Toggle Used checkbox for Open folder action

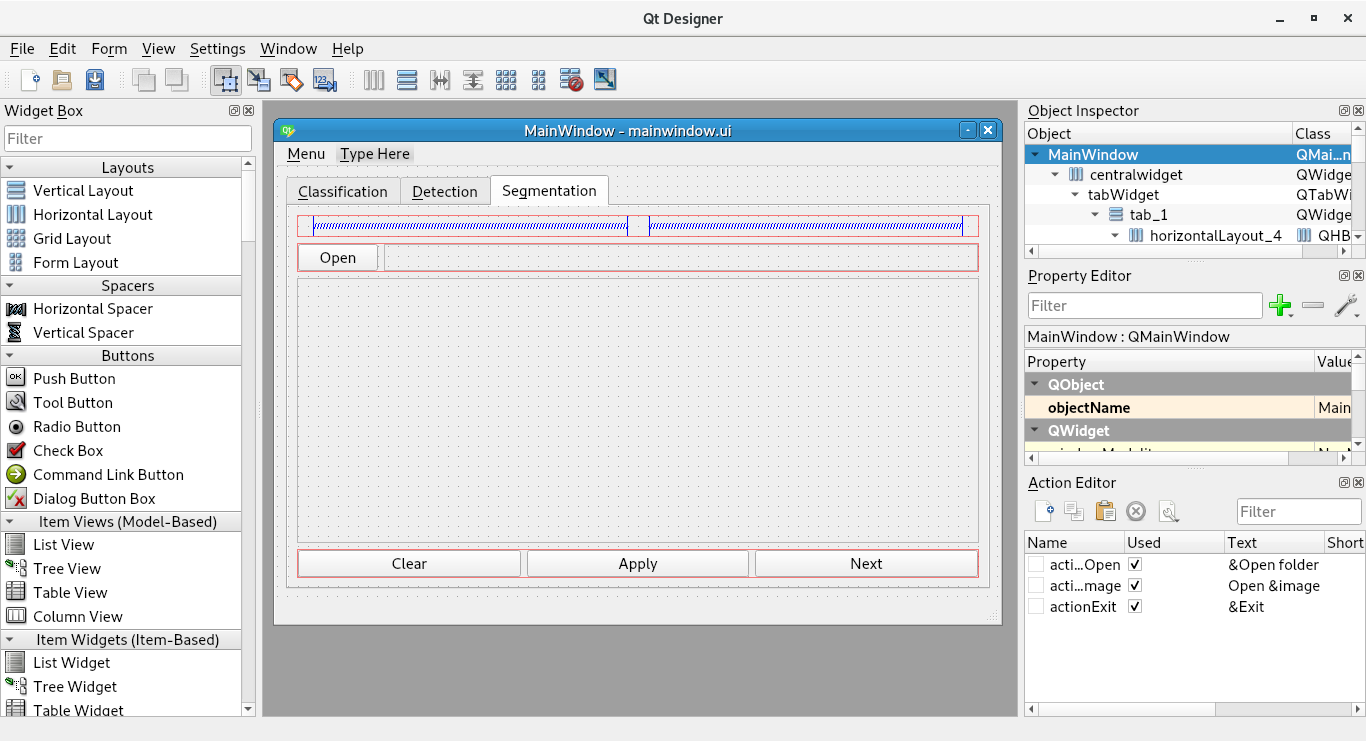[1135, 565]
